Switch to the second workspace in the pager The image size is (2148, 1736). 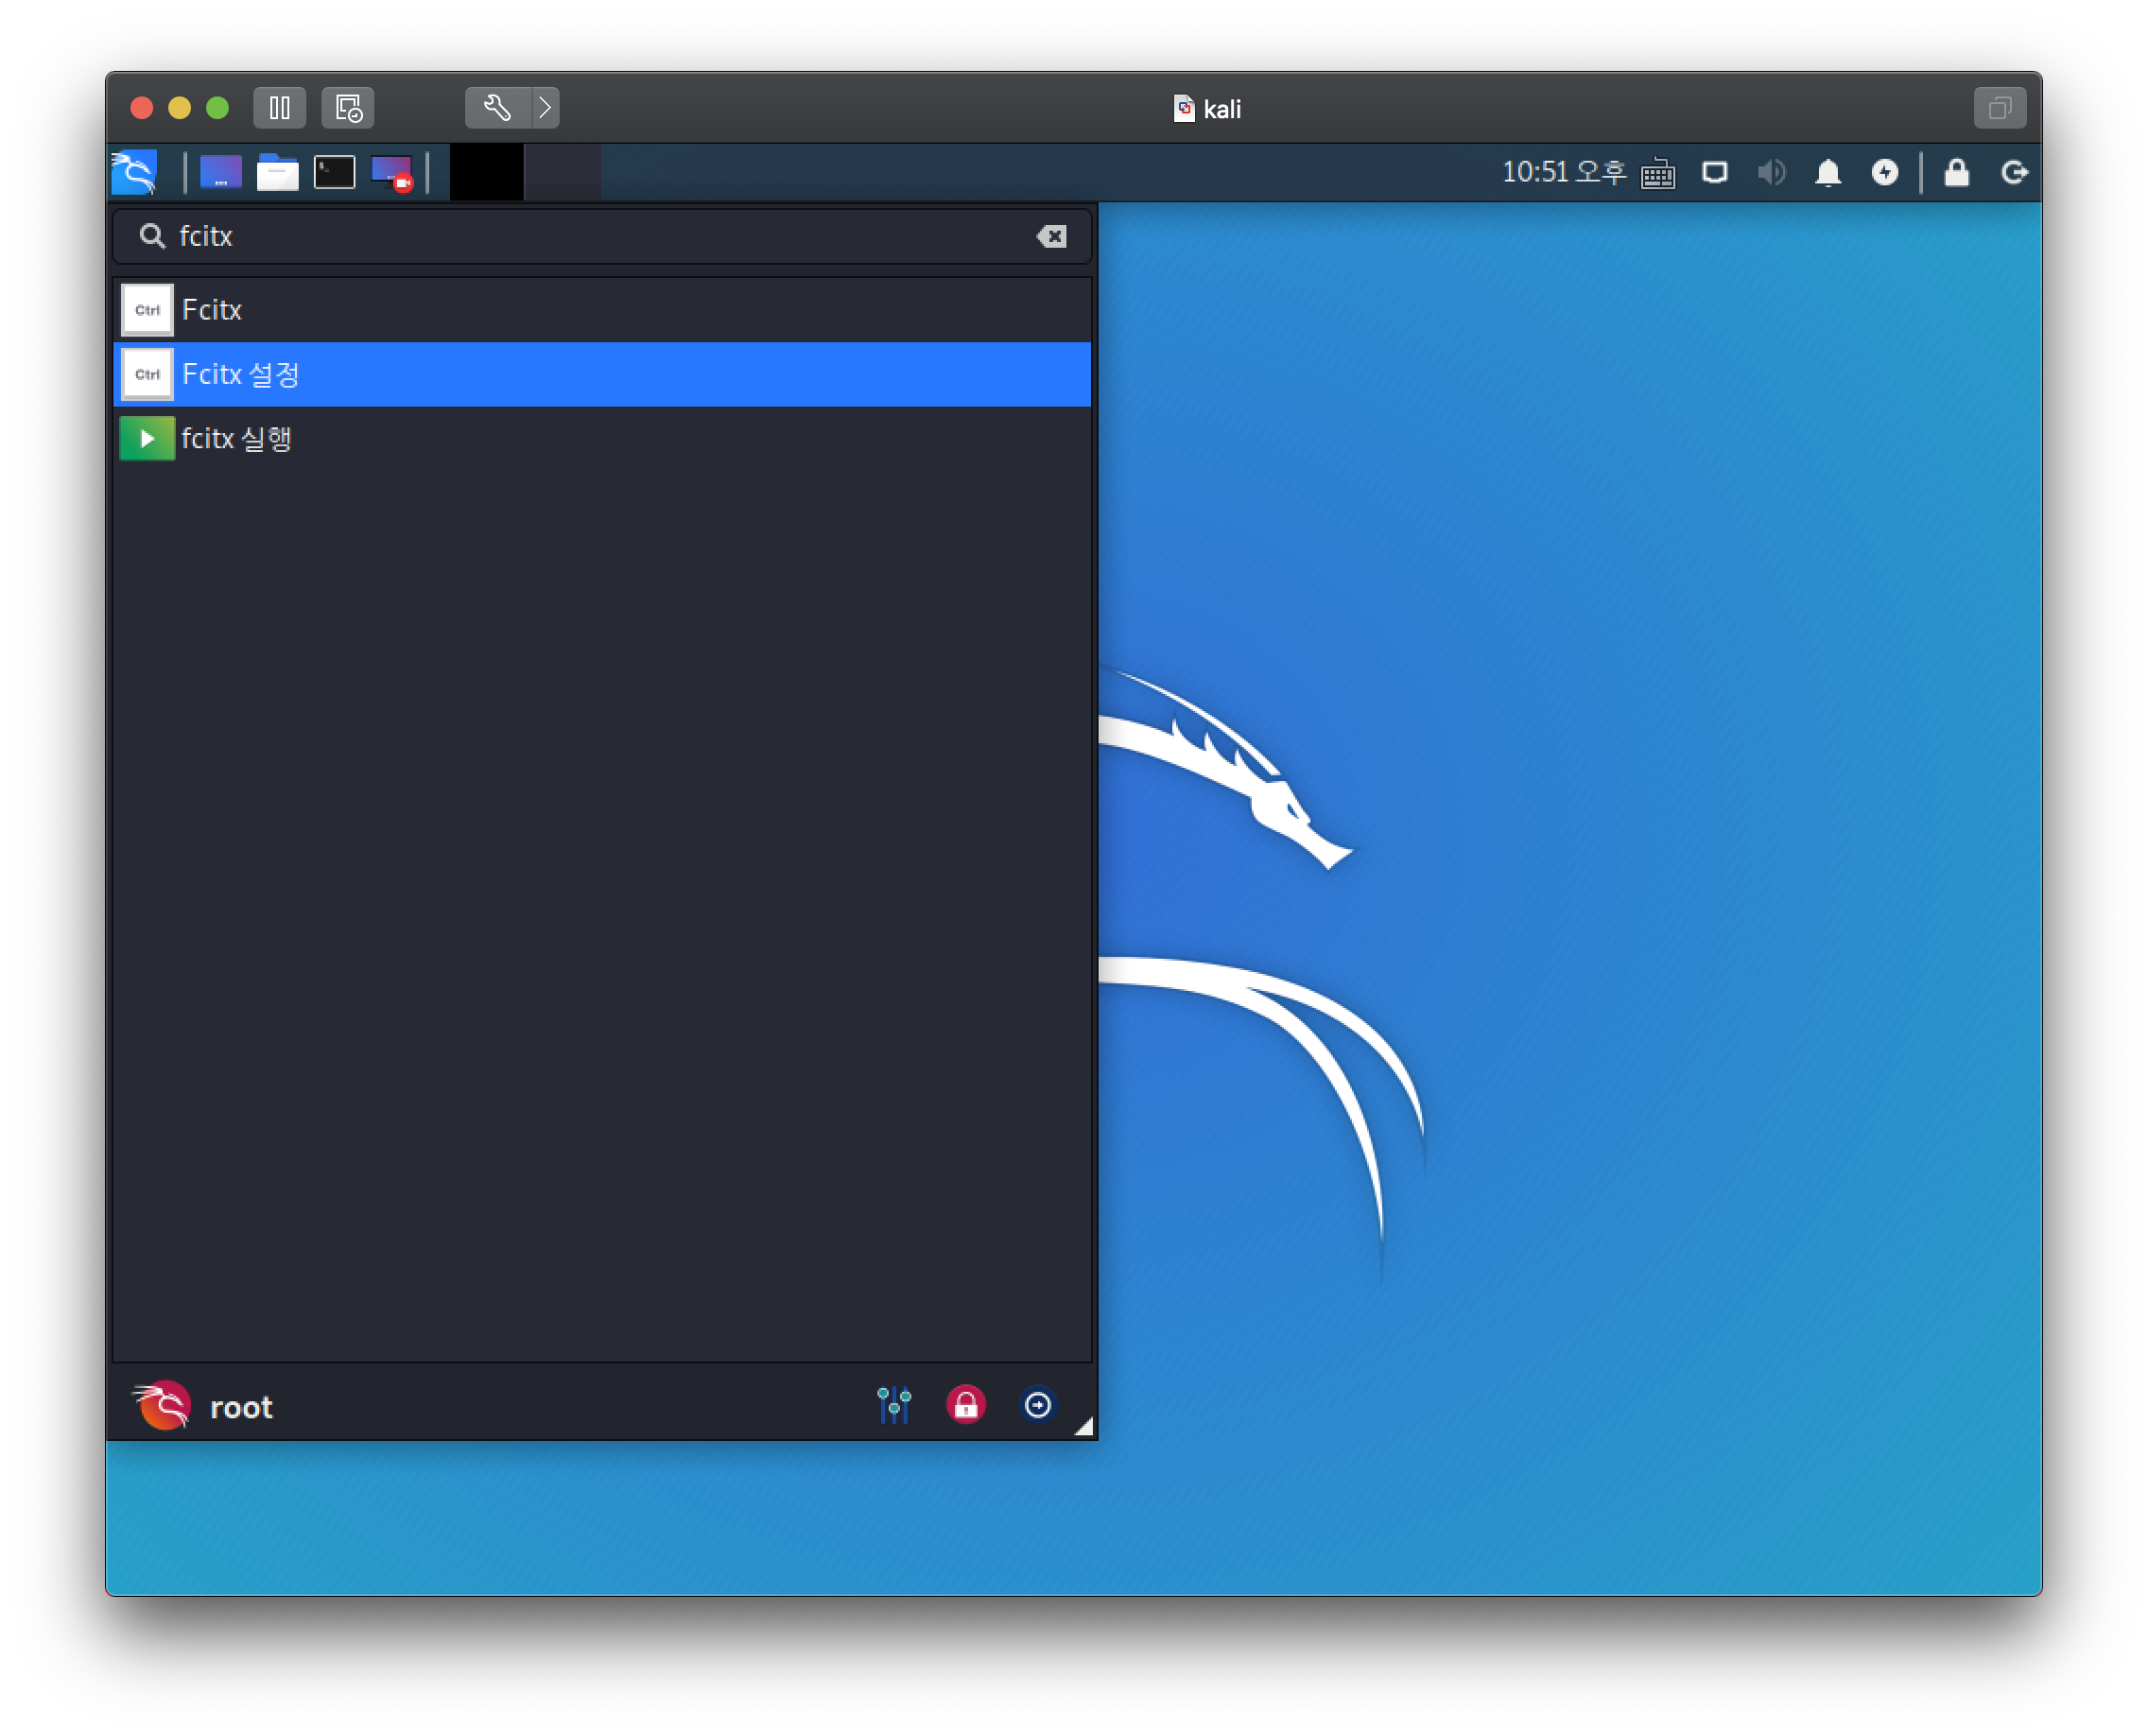[562, 172]
